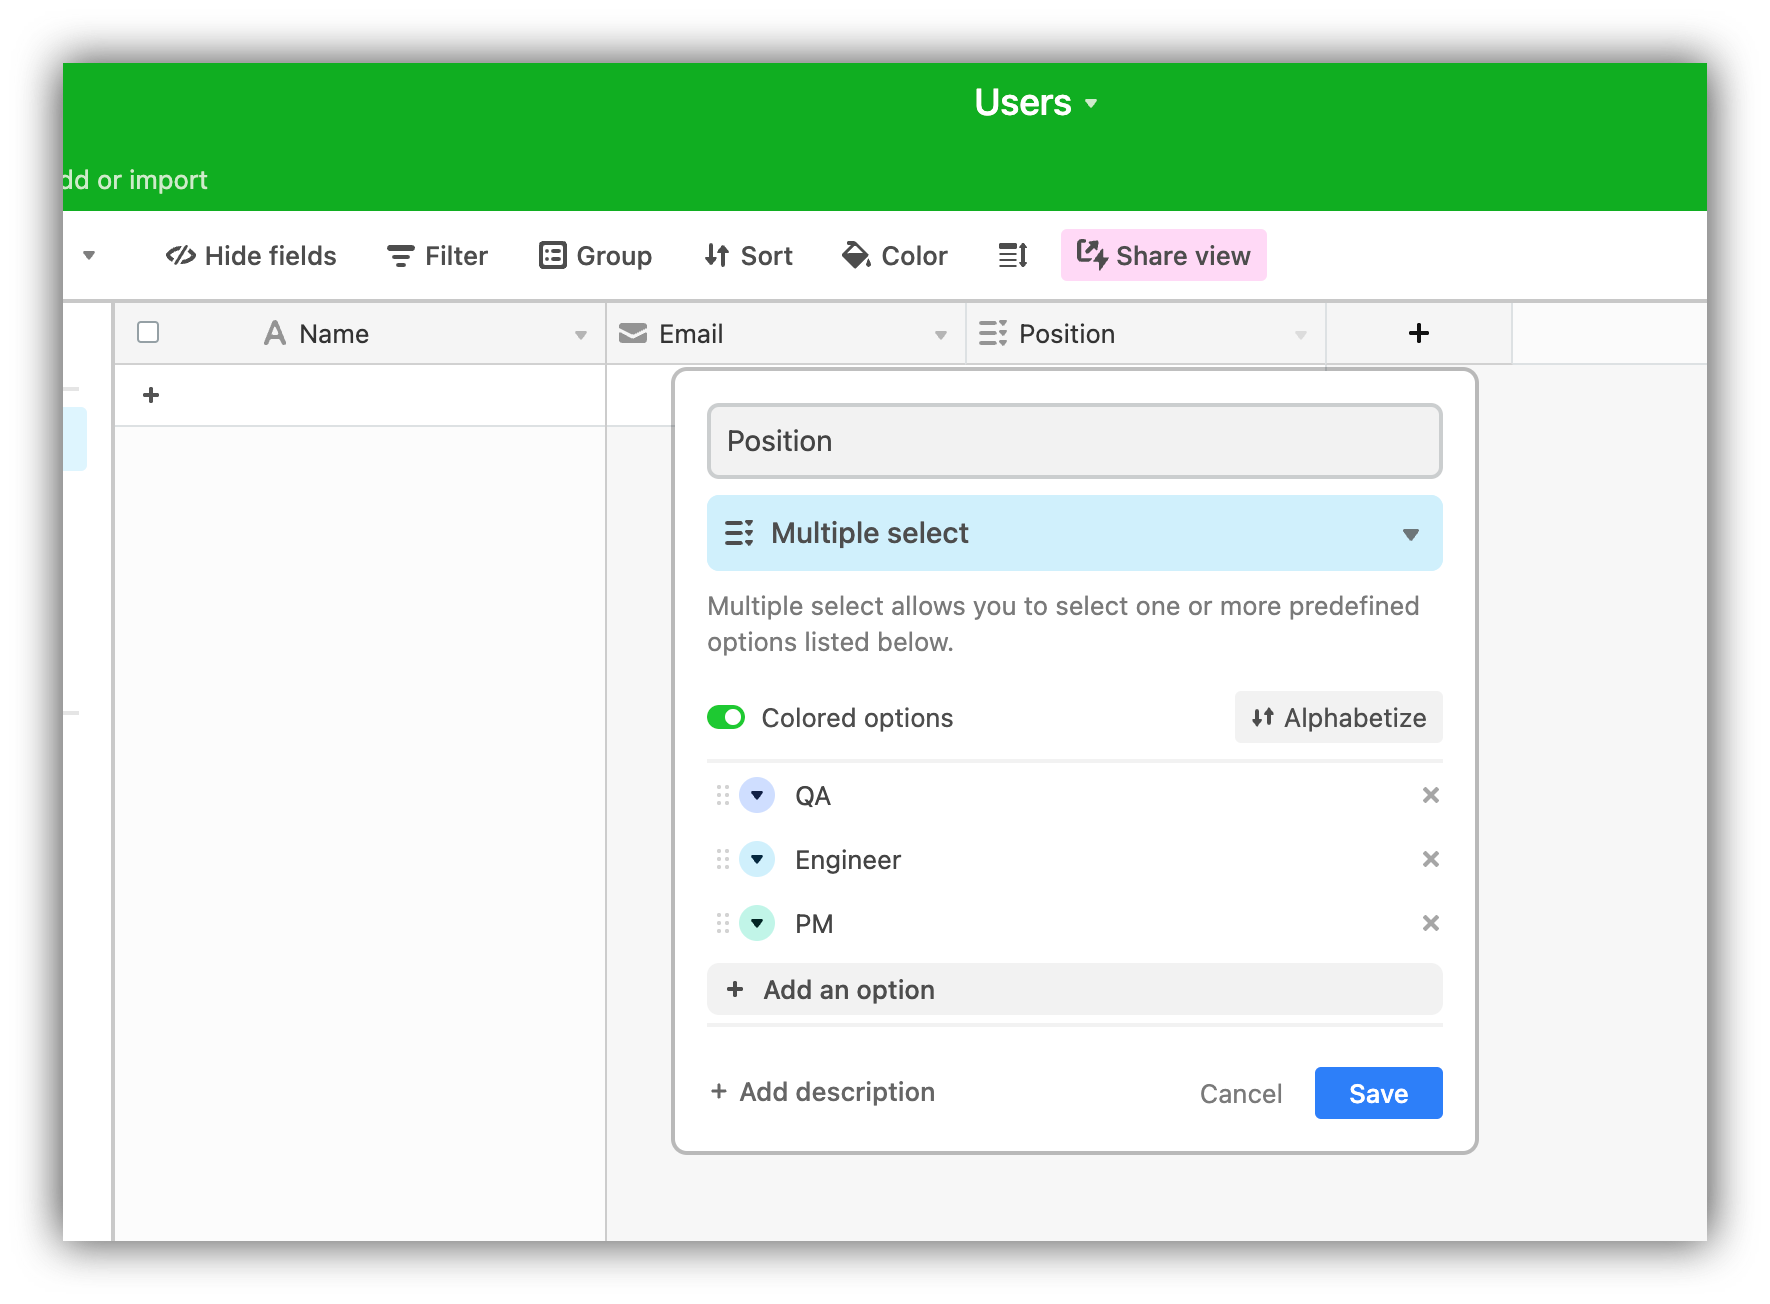Click the row height icon in toolbar
1770x1304 pixels.
pos(1011,255)
